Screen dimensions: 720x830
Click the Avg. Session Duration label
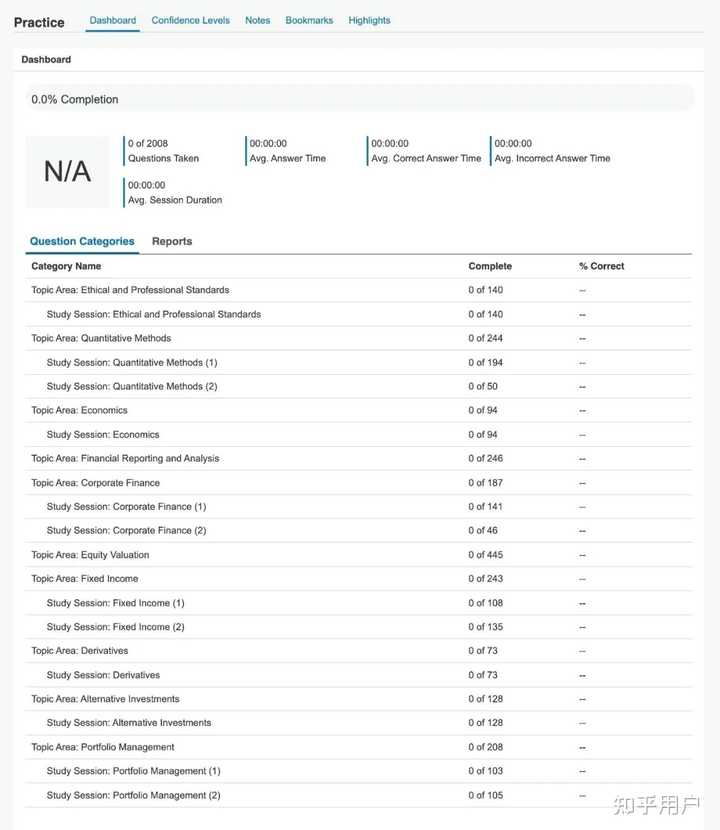[175, 200]
